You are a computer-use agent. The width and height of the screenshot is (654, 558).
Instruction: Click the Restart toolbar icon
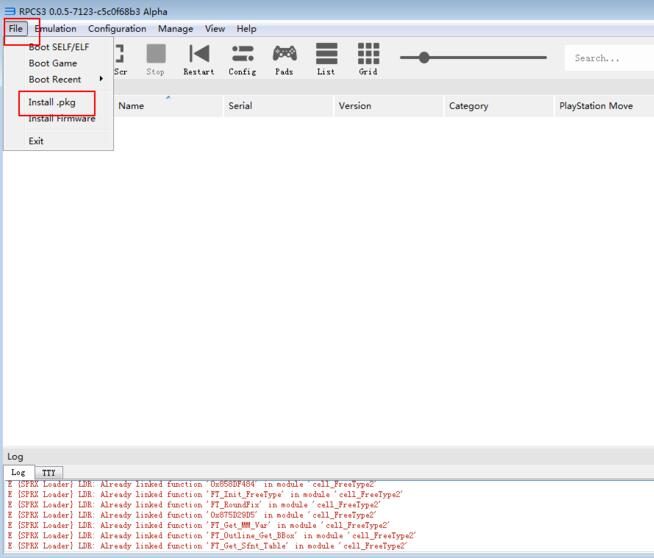[x=199, y=60]
